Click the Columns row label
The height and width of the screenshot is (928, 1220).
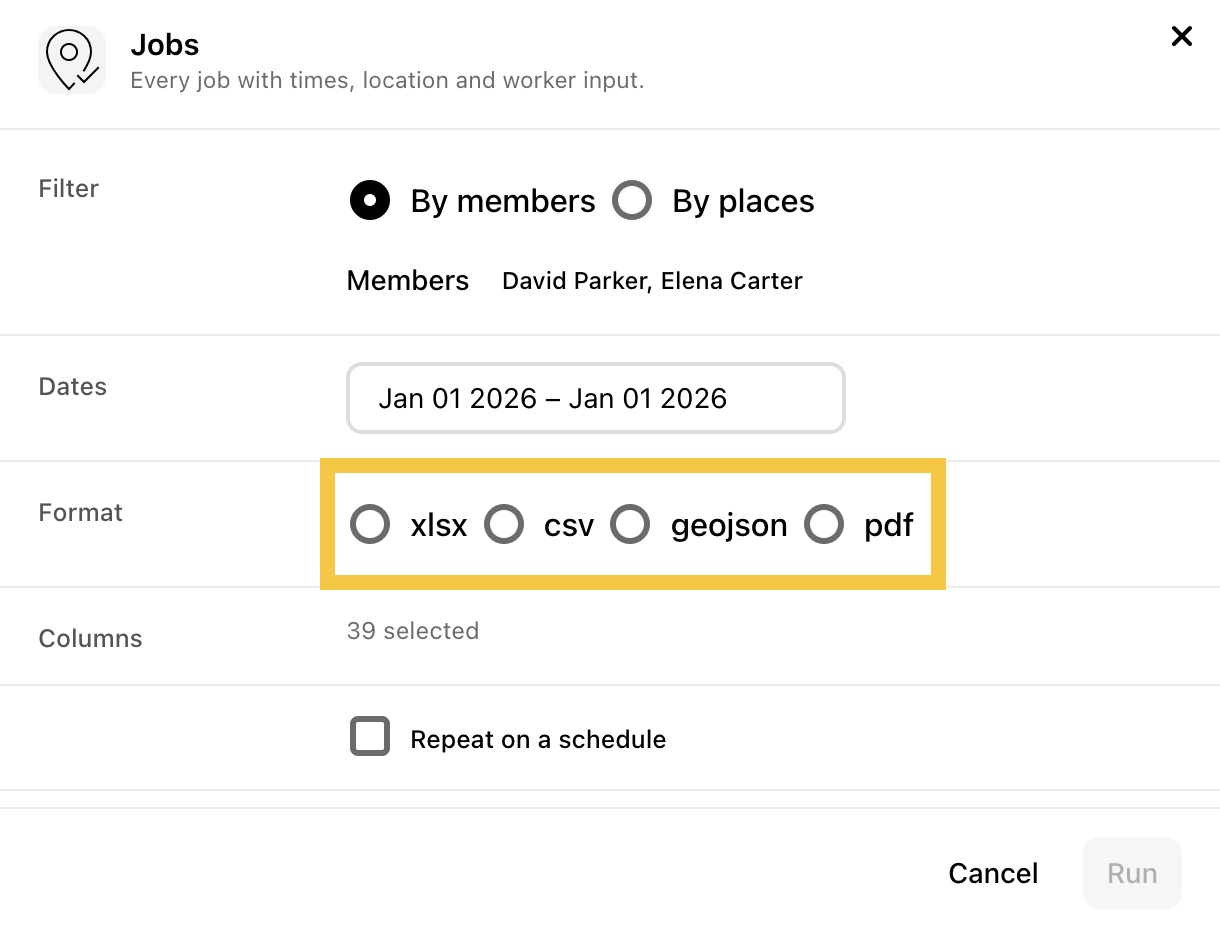pyautogui.click(x=91, y=638)
